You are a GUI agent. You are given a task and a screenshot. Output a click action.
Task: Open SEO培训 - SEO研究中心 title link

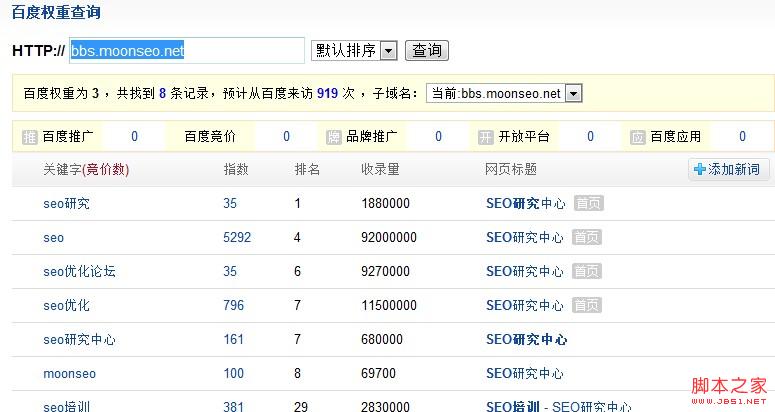point(559,406)
